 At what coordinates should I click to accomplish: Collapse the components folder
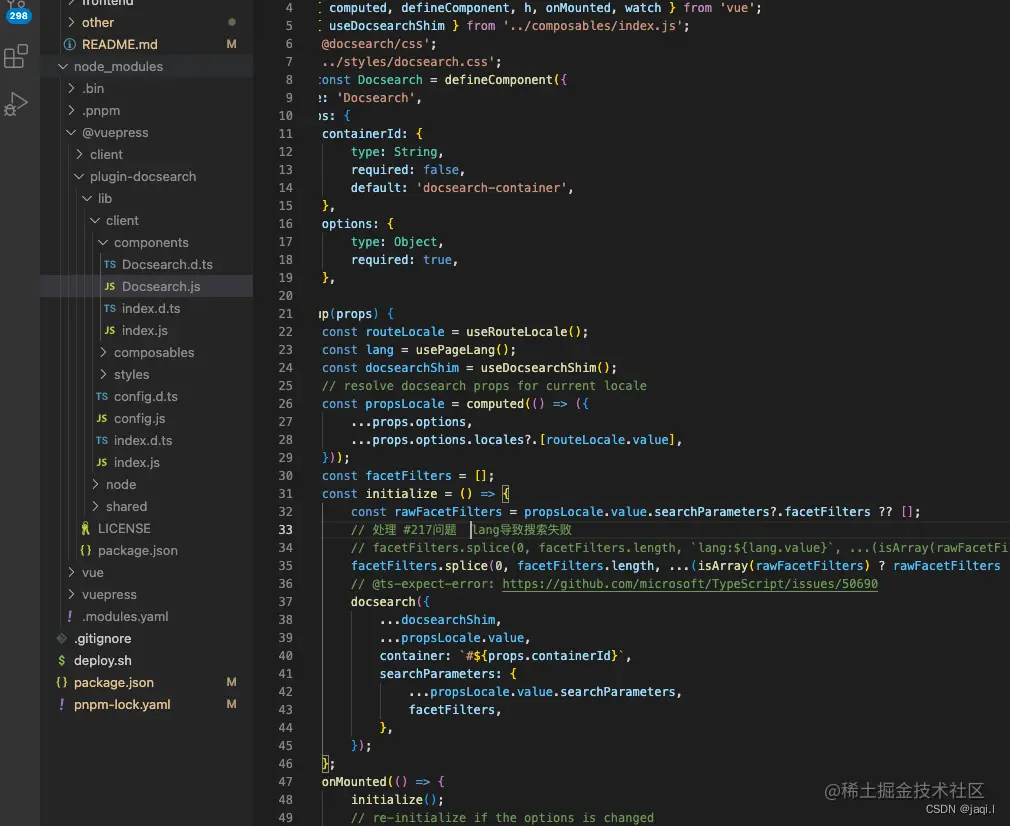click(103, 243)
